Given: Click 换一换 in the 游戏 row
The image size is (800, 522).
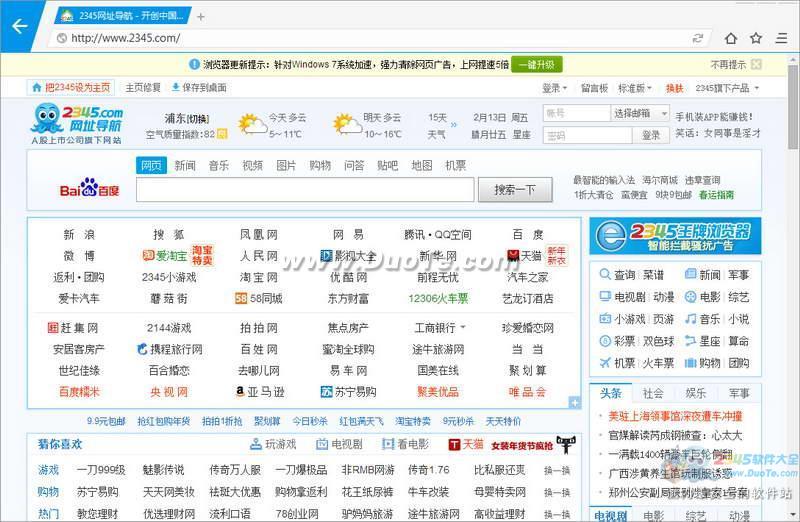Looking at the screenshot, I should coord(557,470).
